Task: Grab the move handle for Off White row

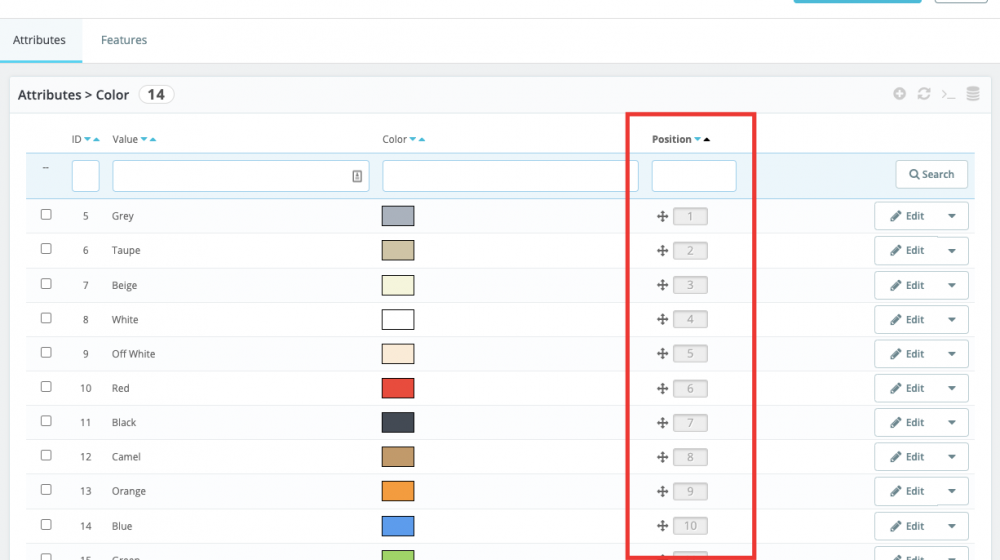Action: pyautogui.click(x=662, y=354)
